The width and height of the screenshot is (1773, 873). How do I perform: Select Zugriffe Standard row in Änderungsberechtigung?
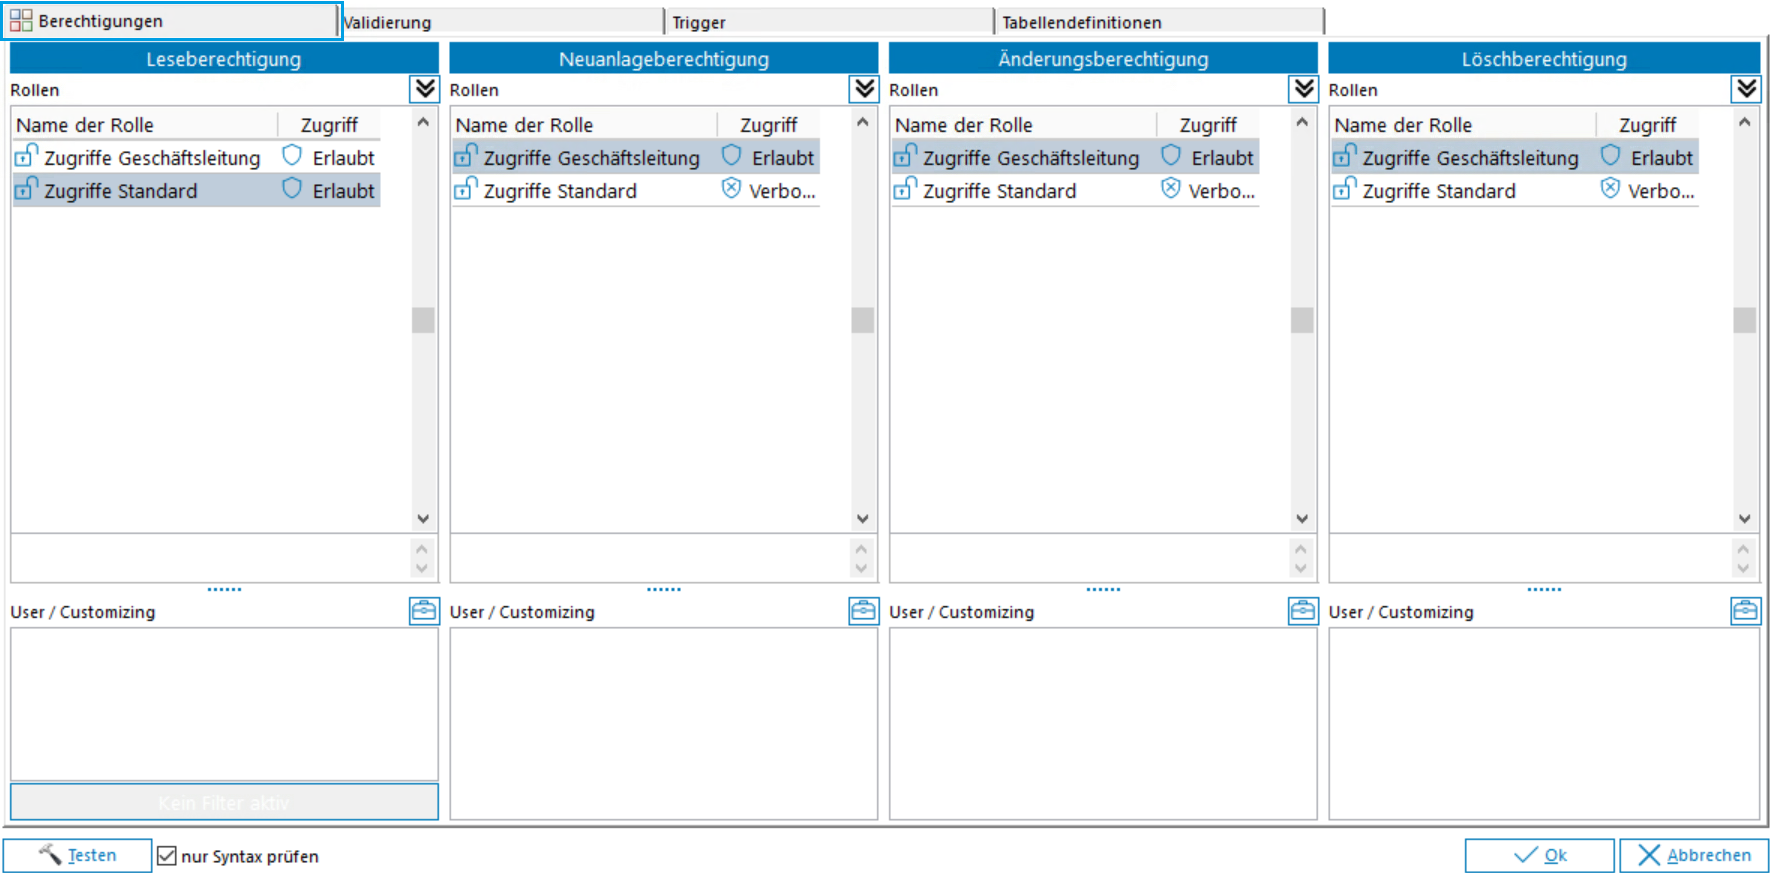tap(1000, 191)
